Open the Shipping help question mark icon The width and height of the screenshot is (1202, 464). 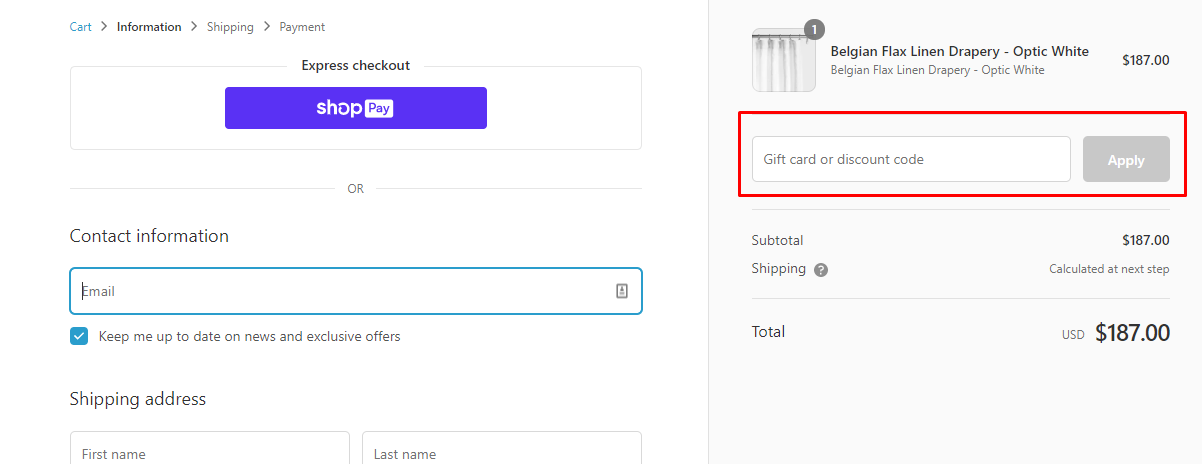coord(821,270)
